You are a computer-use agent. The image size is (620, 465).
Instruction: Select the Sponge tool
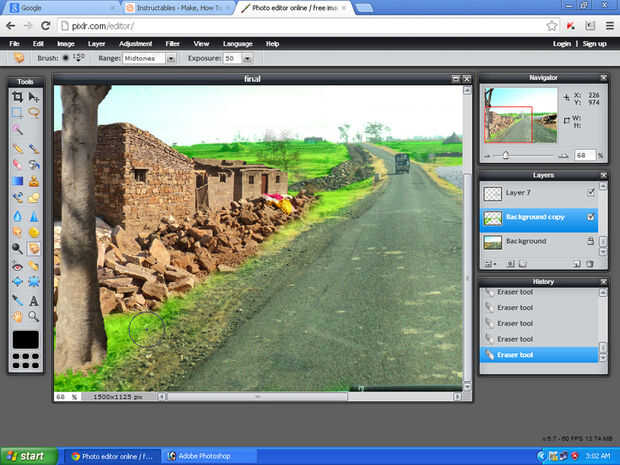coord(34,232)
